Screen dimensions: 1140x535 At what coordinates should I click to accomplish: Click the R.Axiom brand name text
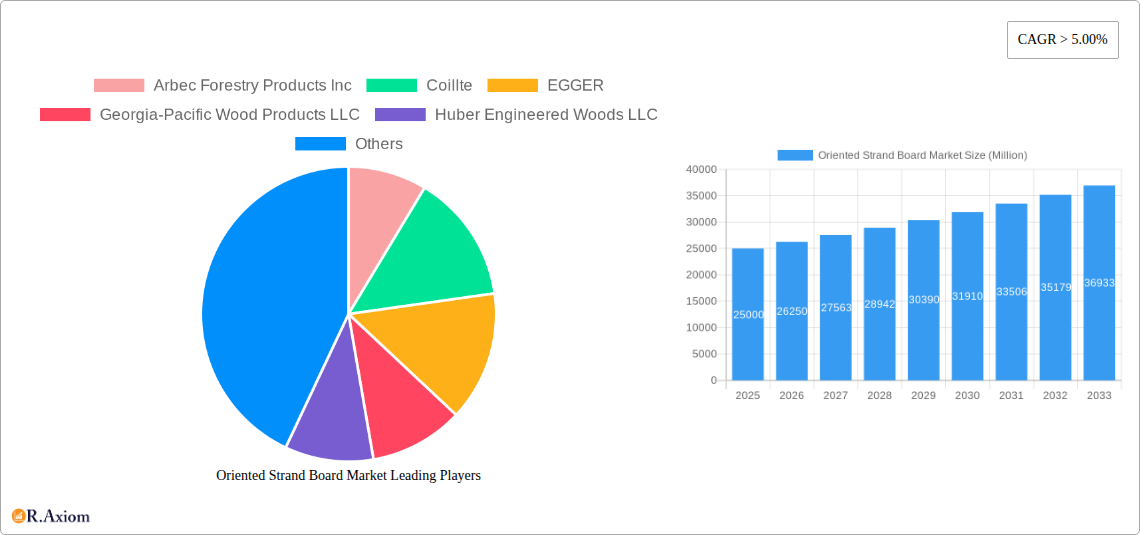point(58,516)
